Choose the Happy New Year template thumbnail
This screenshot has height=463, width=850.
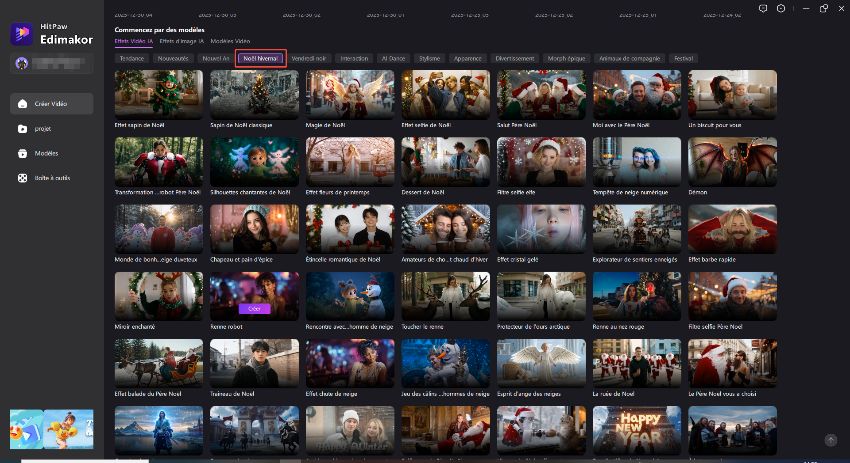tap(637, 428)
